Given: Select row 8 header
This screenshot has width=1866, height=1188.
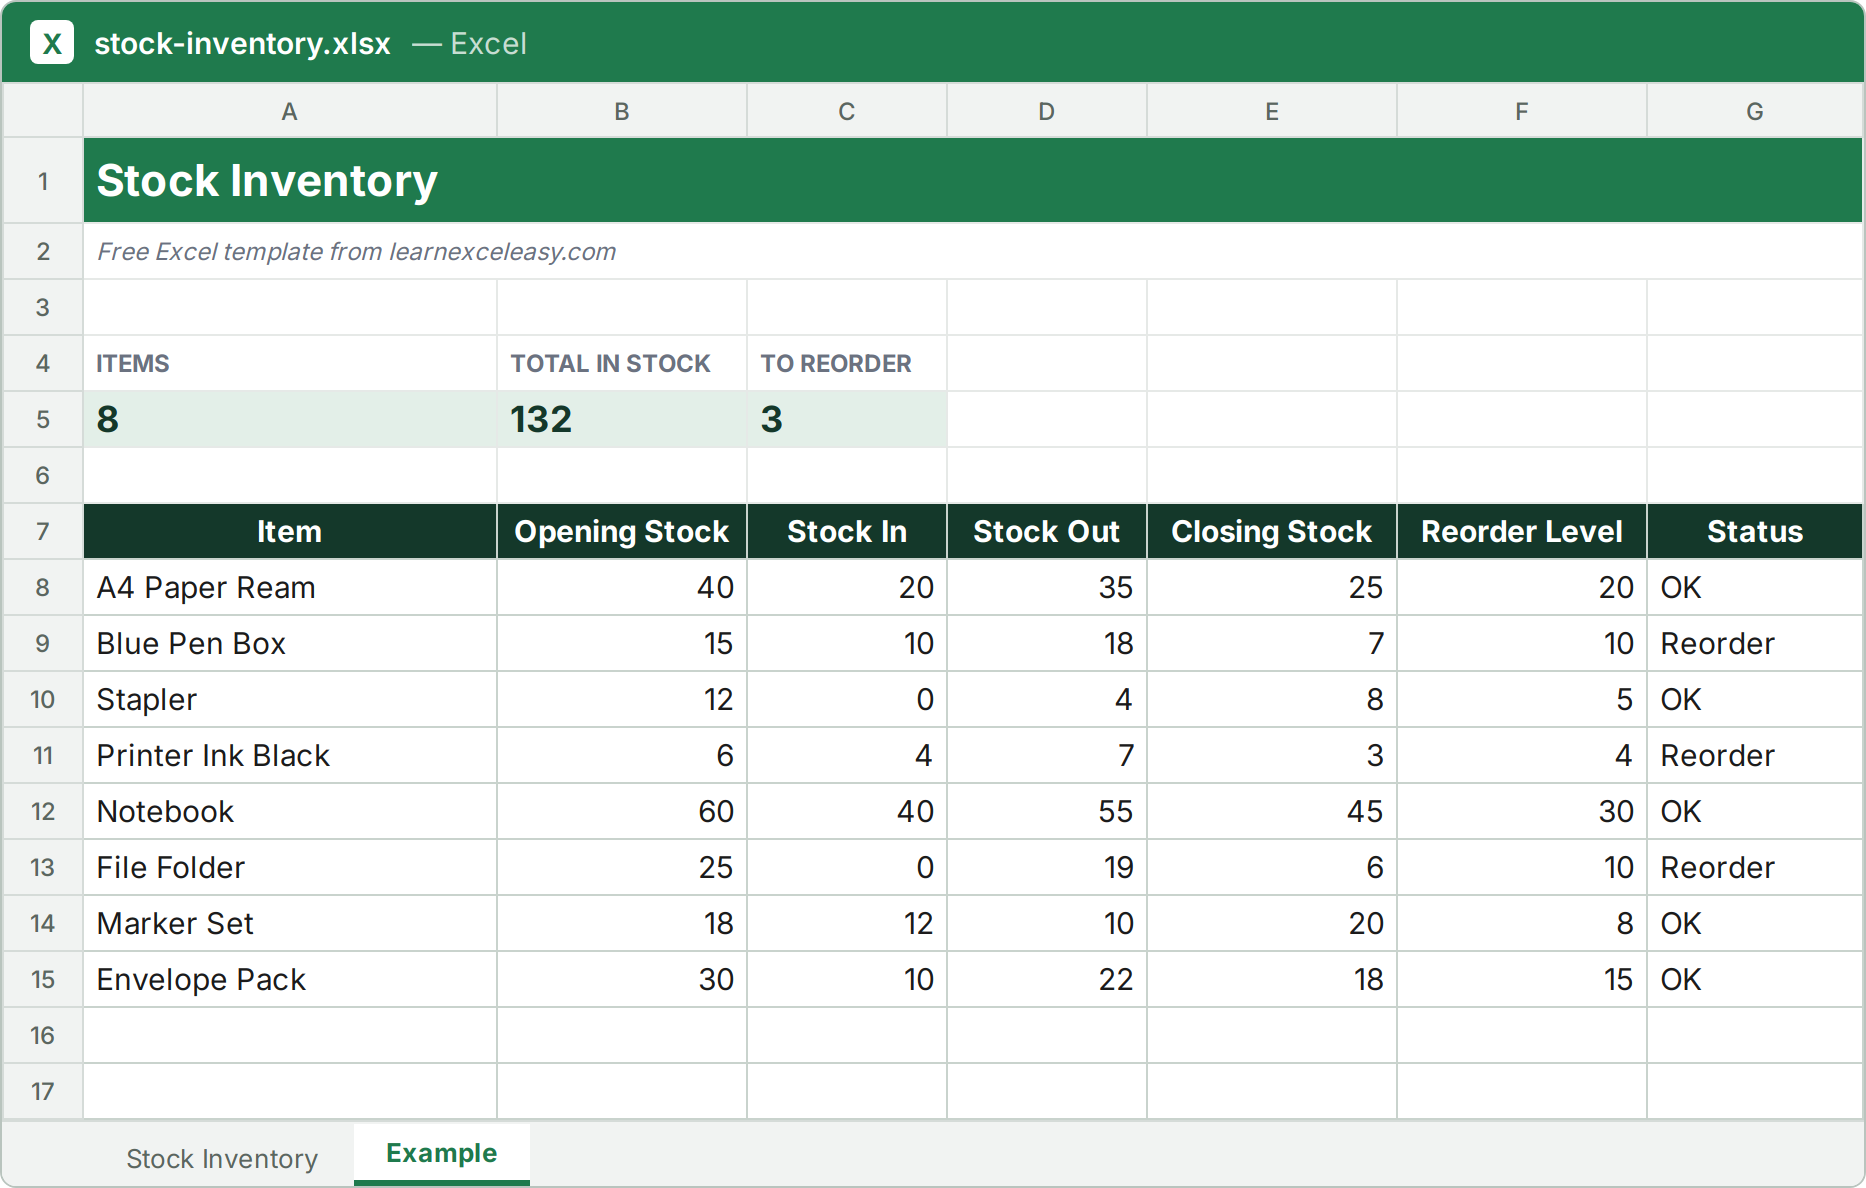Looking at the screenshot, I should (43, 587).
